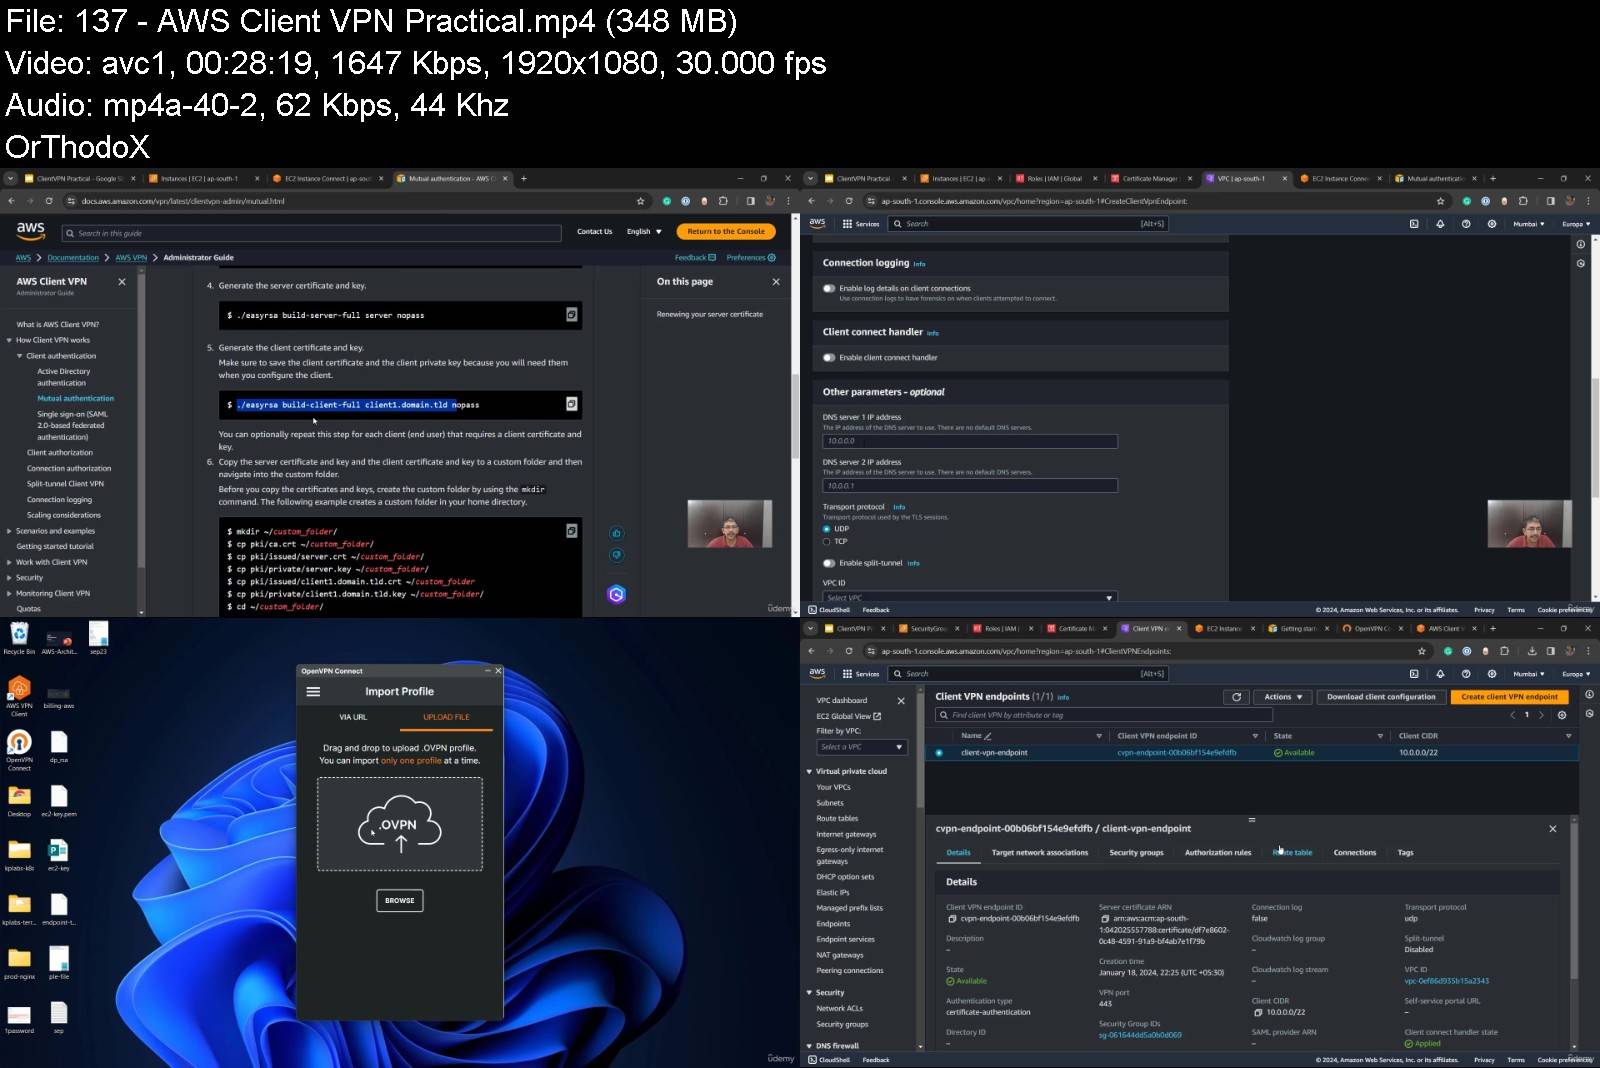Click the thumbs-up feedback icon in docs
The width and height of the screenshot is (1600, 1068).
point(616,533)
